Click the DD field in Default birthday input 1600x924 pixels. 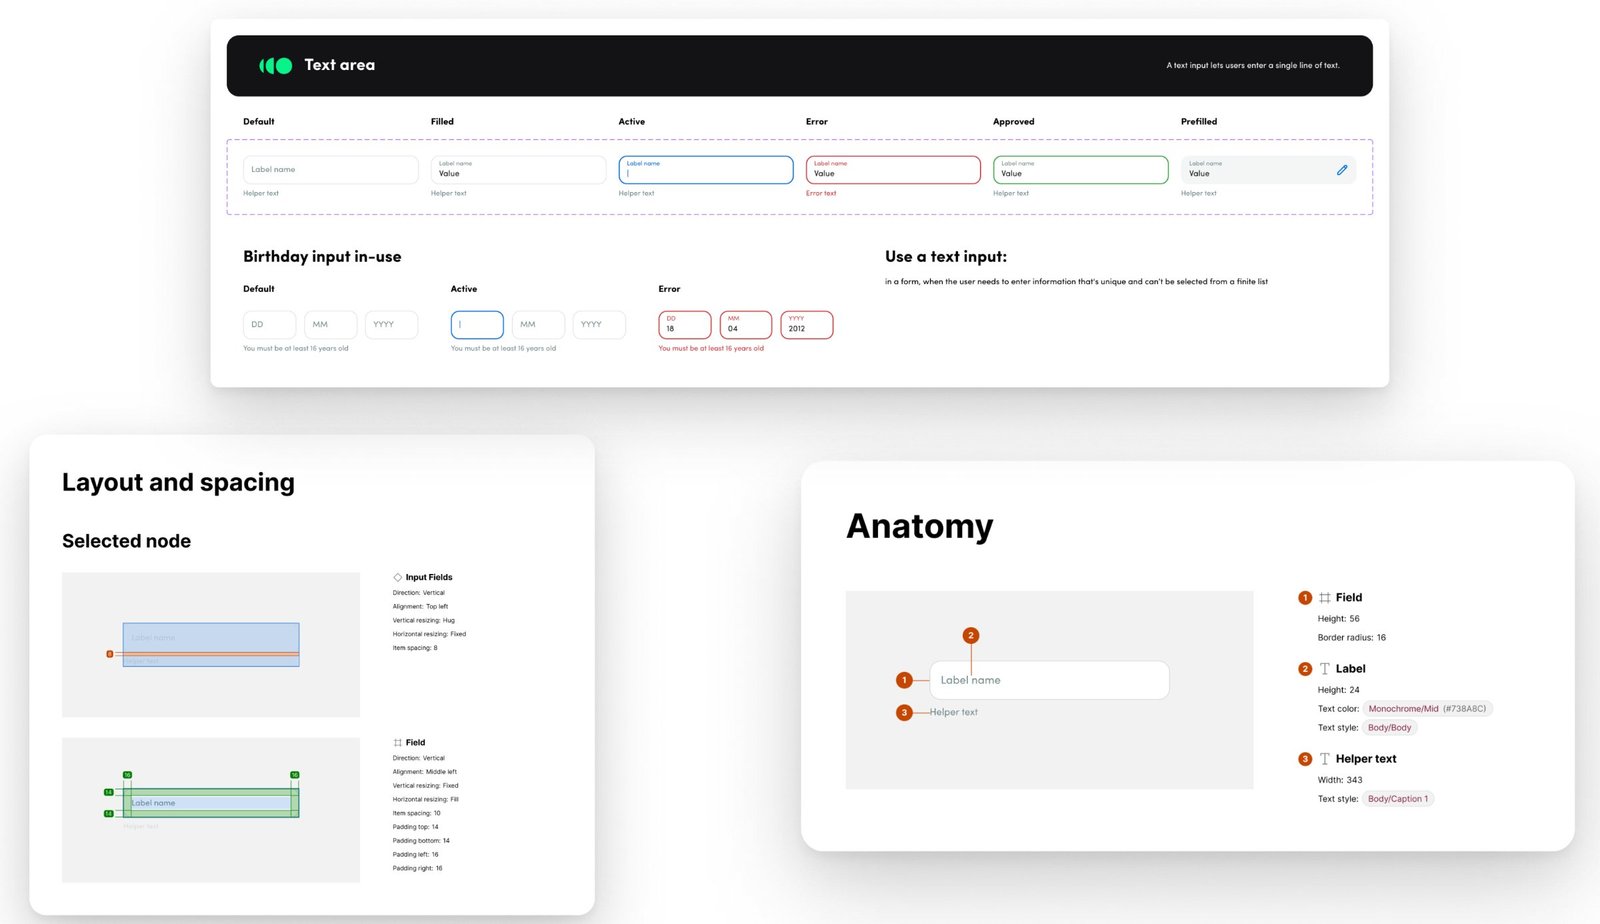click(269, 325)
